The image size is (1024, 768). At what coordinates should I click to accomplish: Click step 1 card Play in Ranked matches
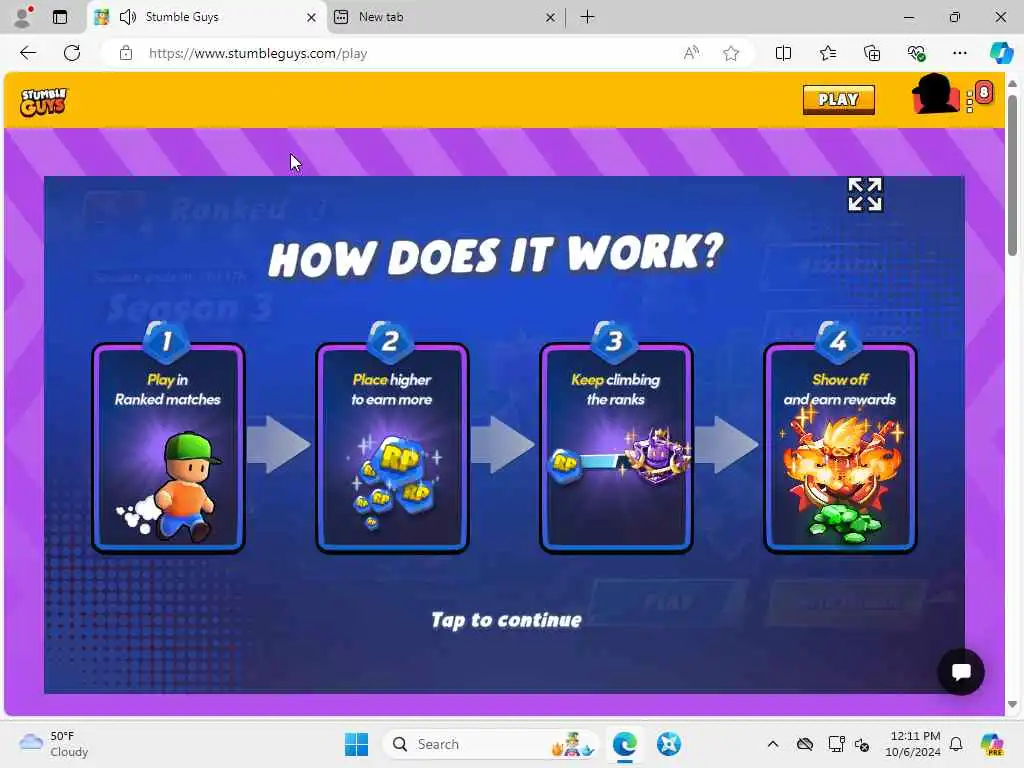pos(168,448)
